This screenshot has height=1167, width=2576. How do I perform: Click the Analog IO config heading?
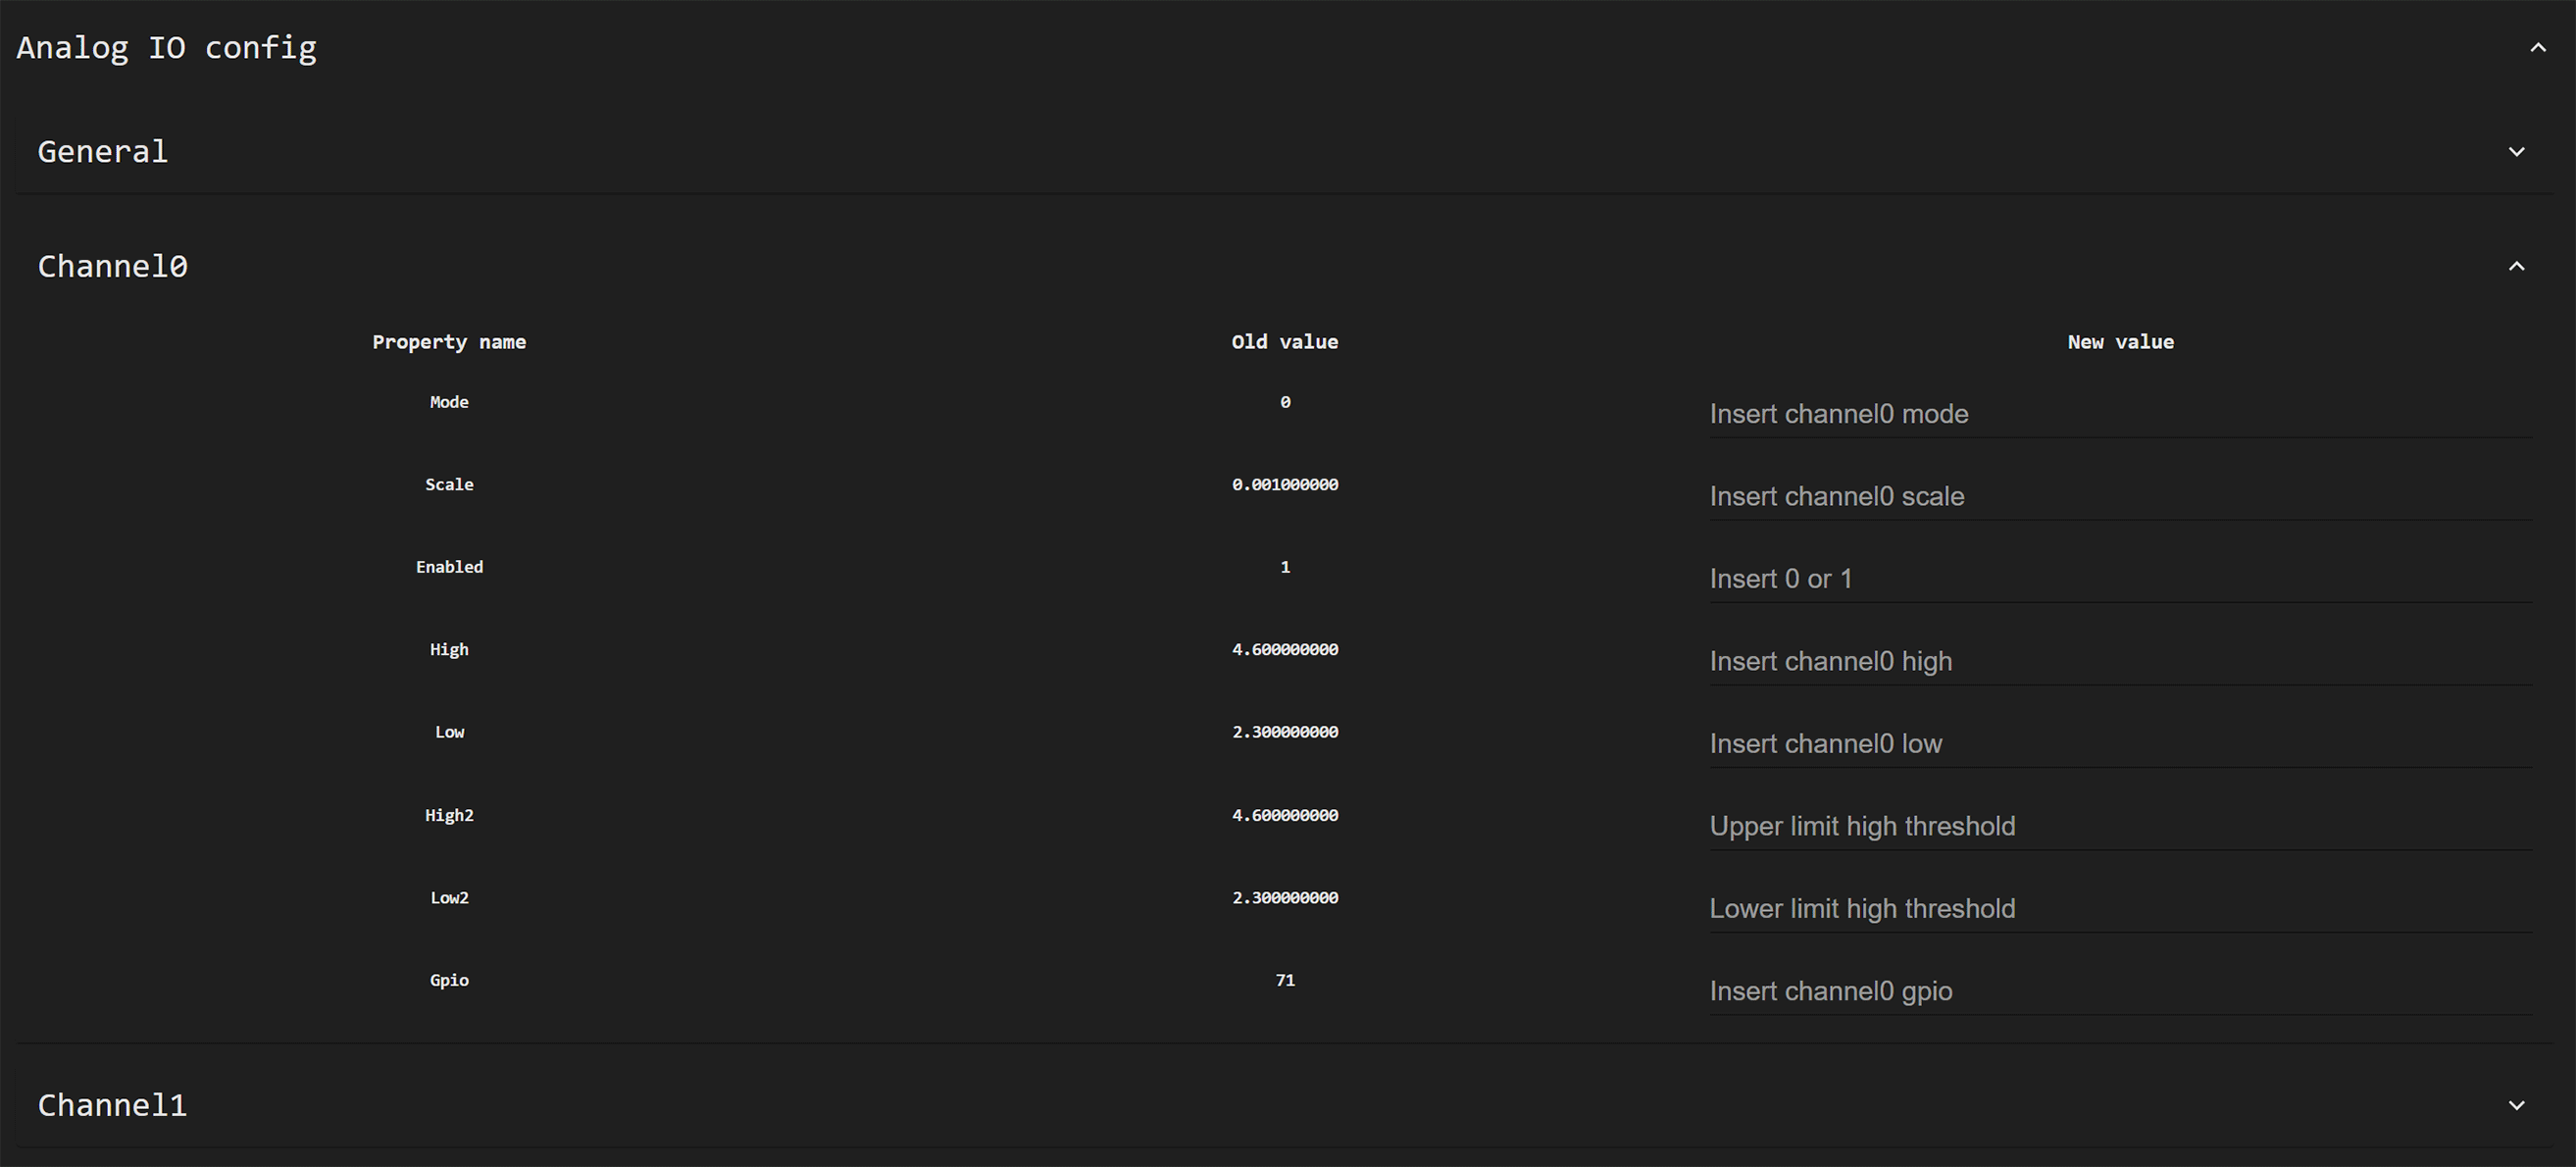coord(167,47)
